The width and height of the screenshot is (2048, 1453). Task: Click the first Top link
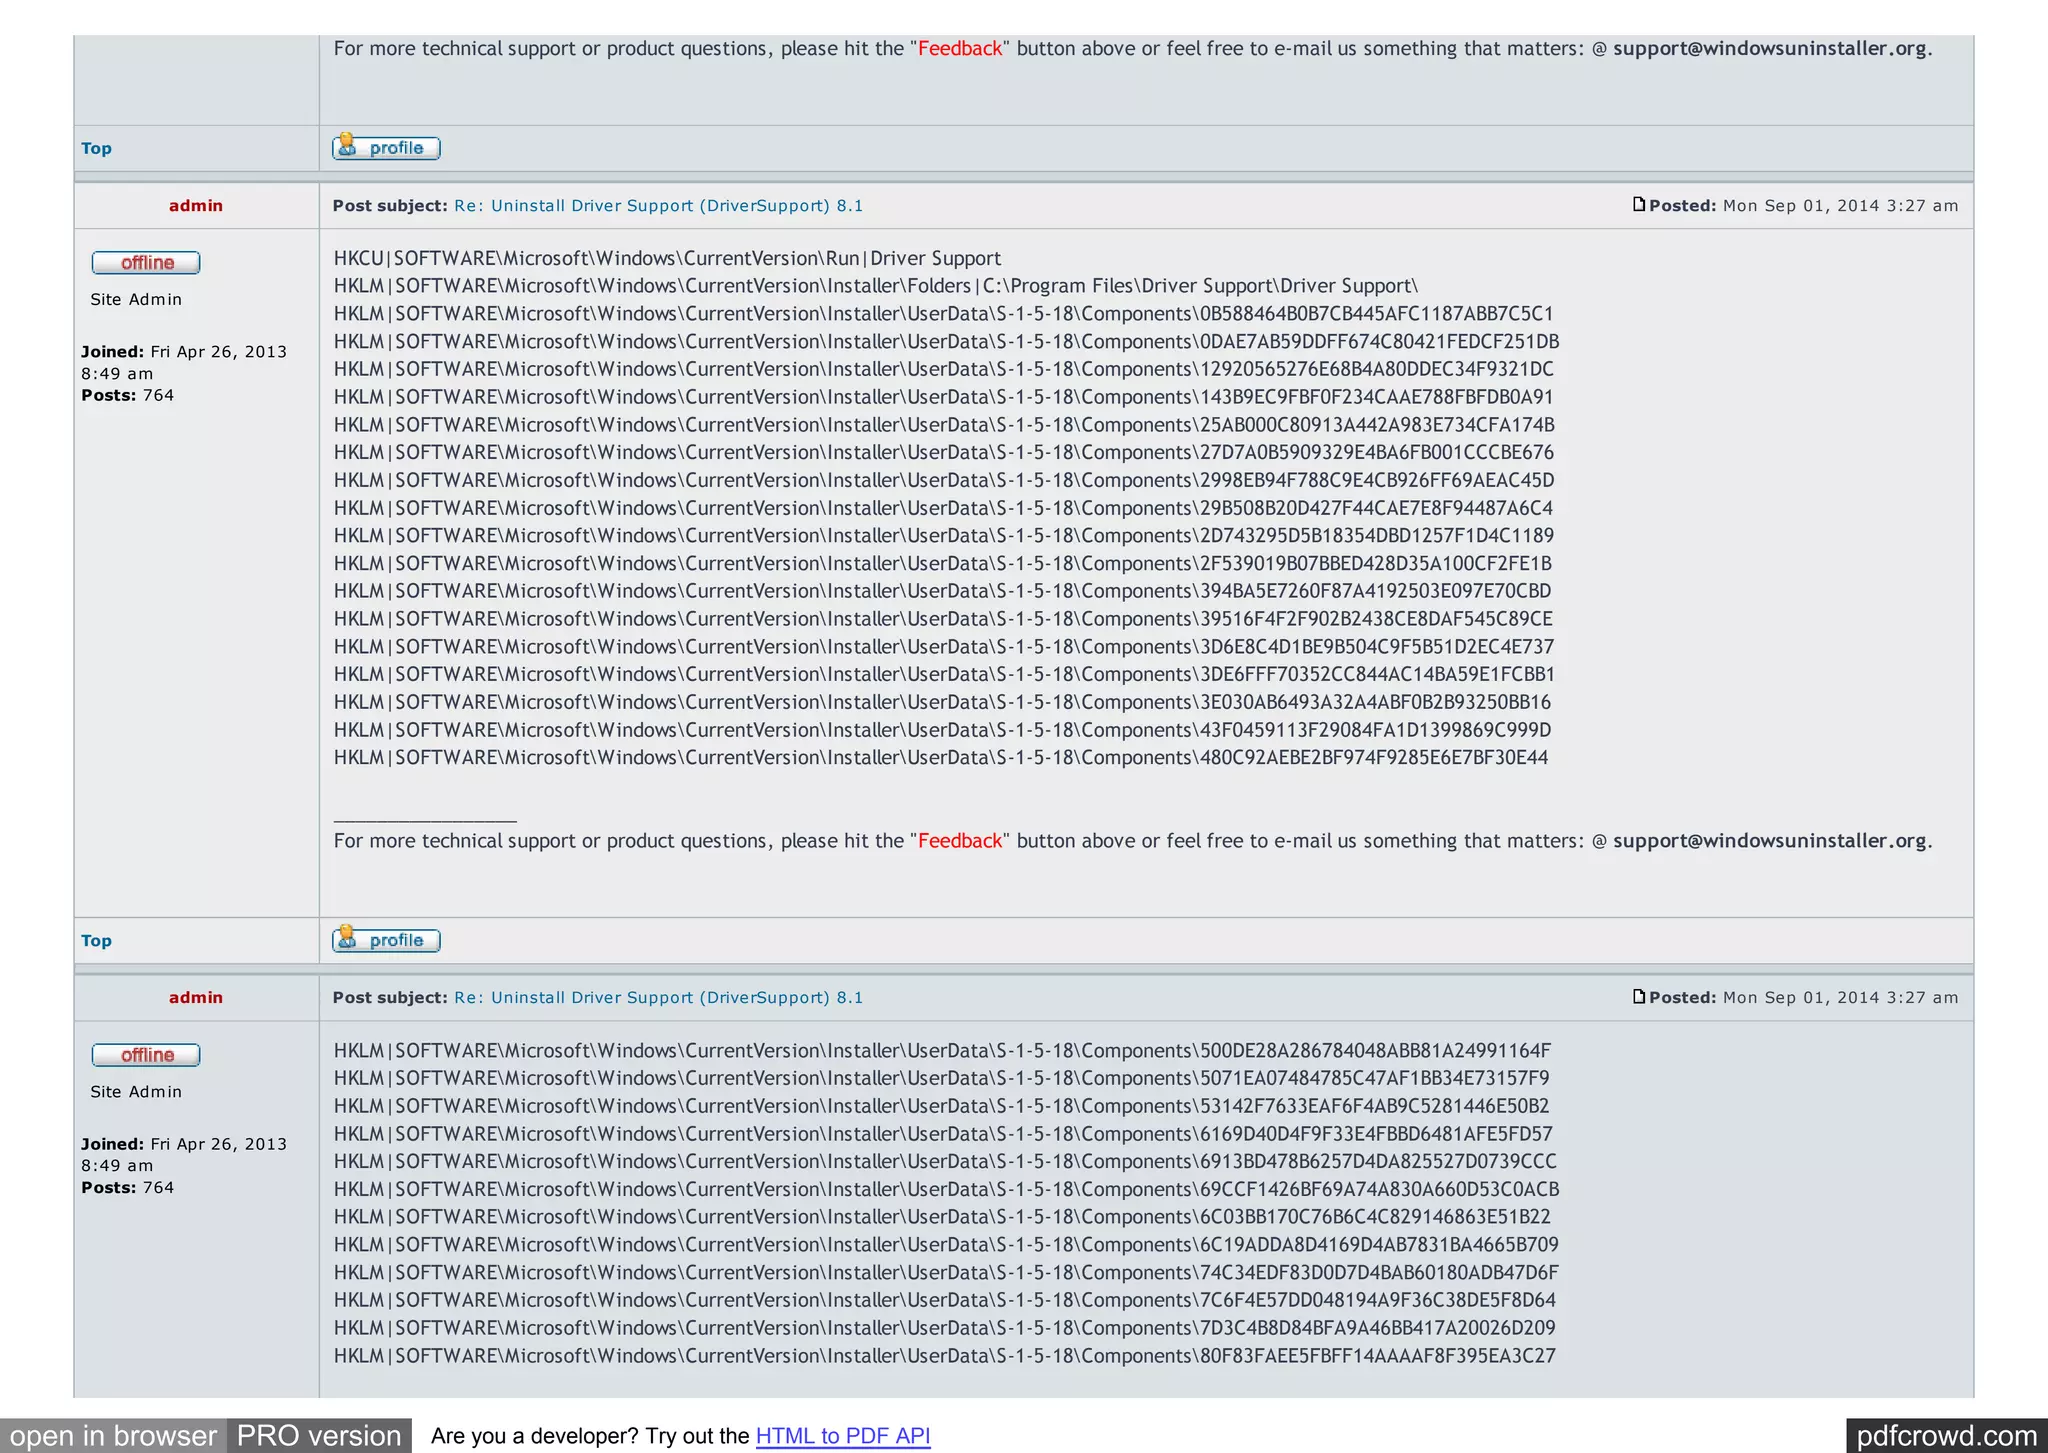(96, 148)
